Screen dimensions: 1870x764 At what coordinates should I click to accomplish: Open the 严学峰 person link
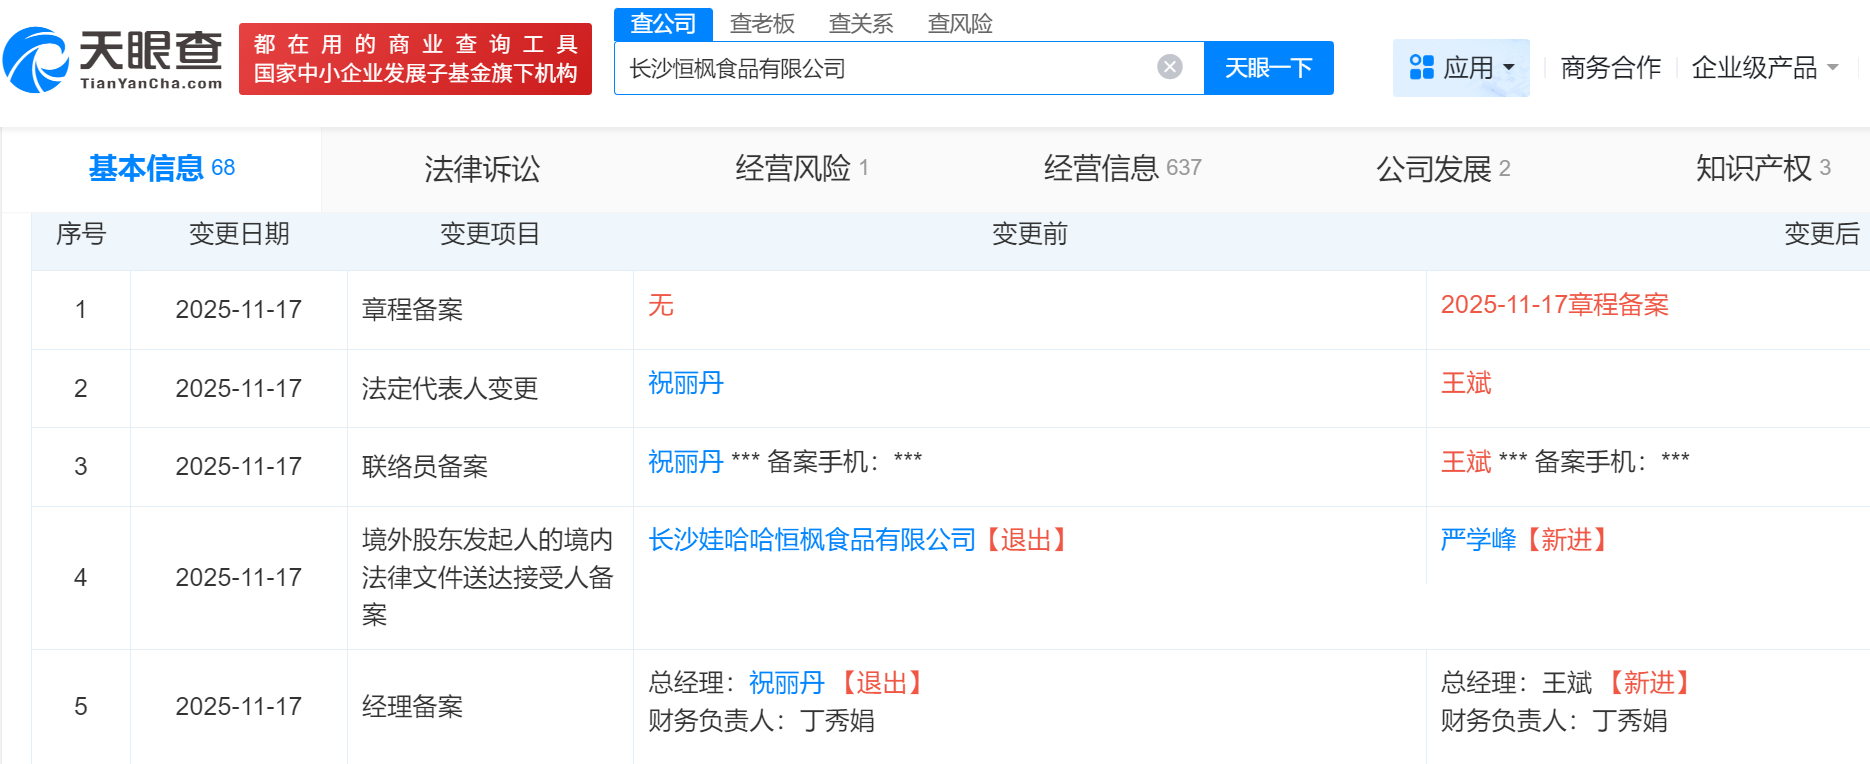(1478, 540)
